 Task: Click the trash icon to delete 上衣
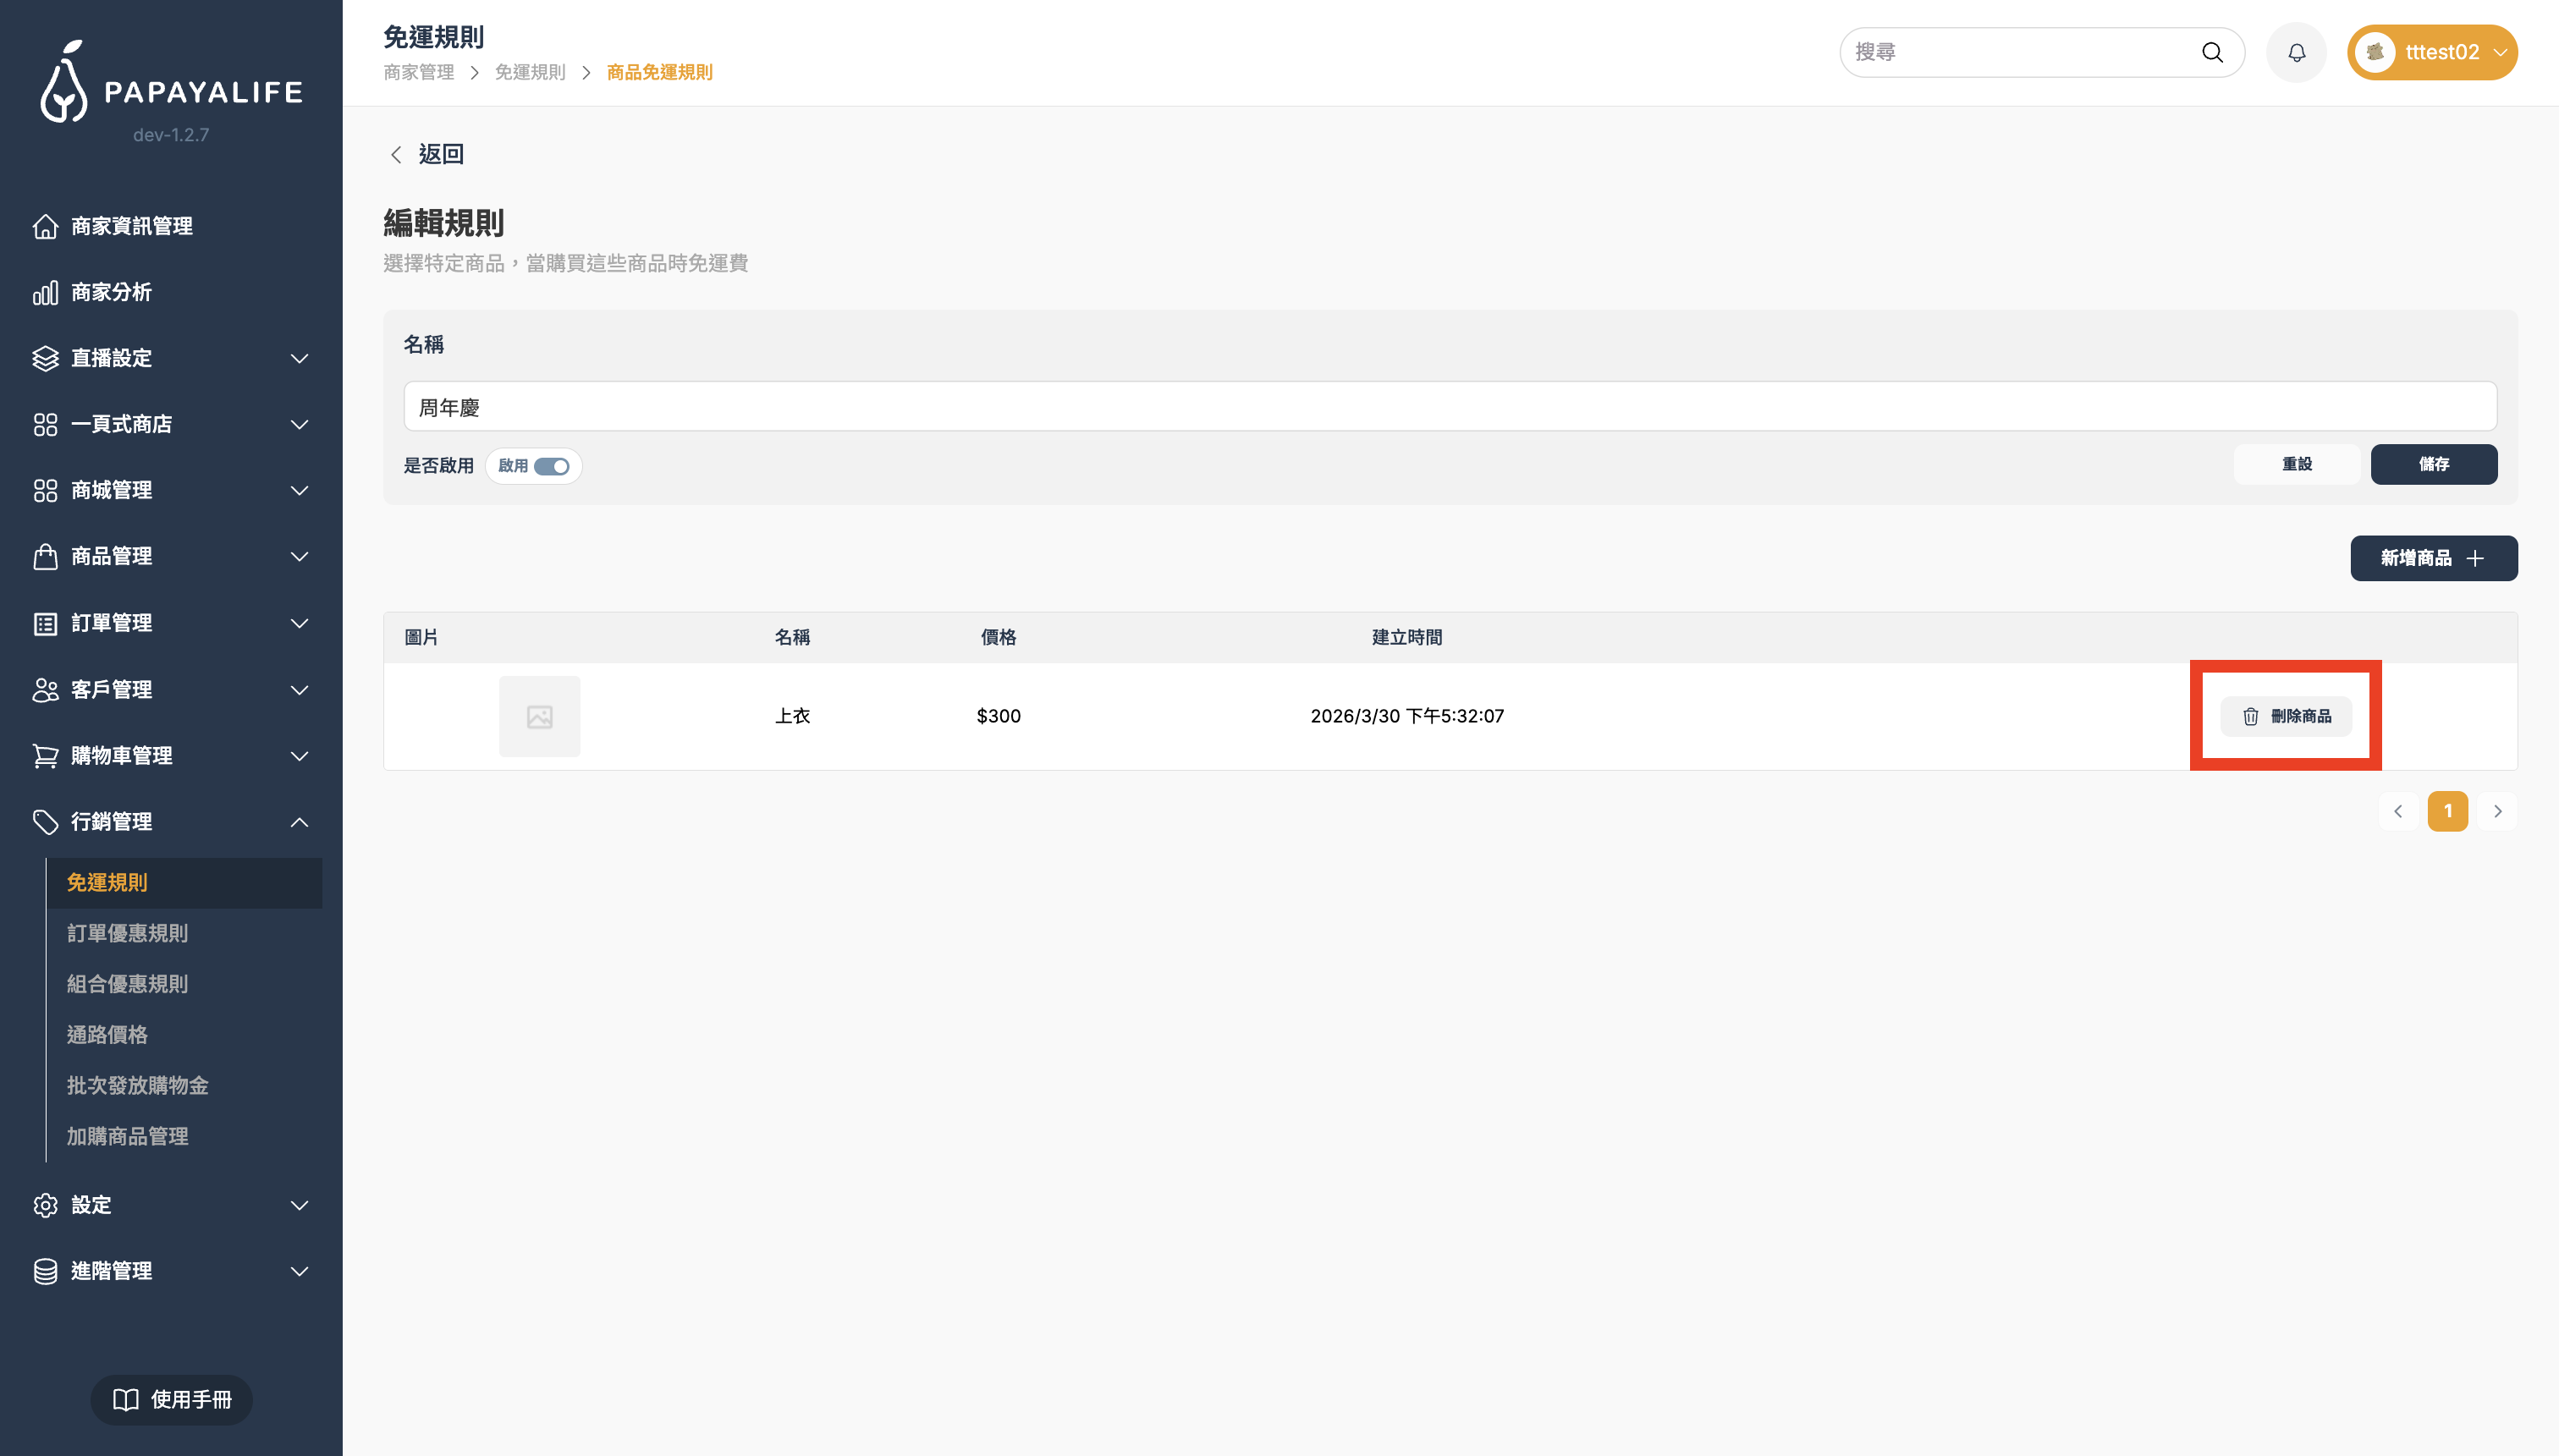pyautogui.click(x=2250, y=716)
